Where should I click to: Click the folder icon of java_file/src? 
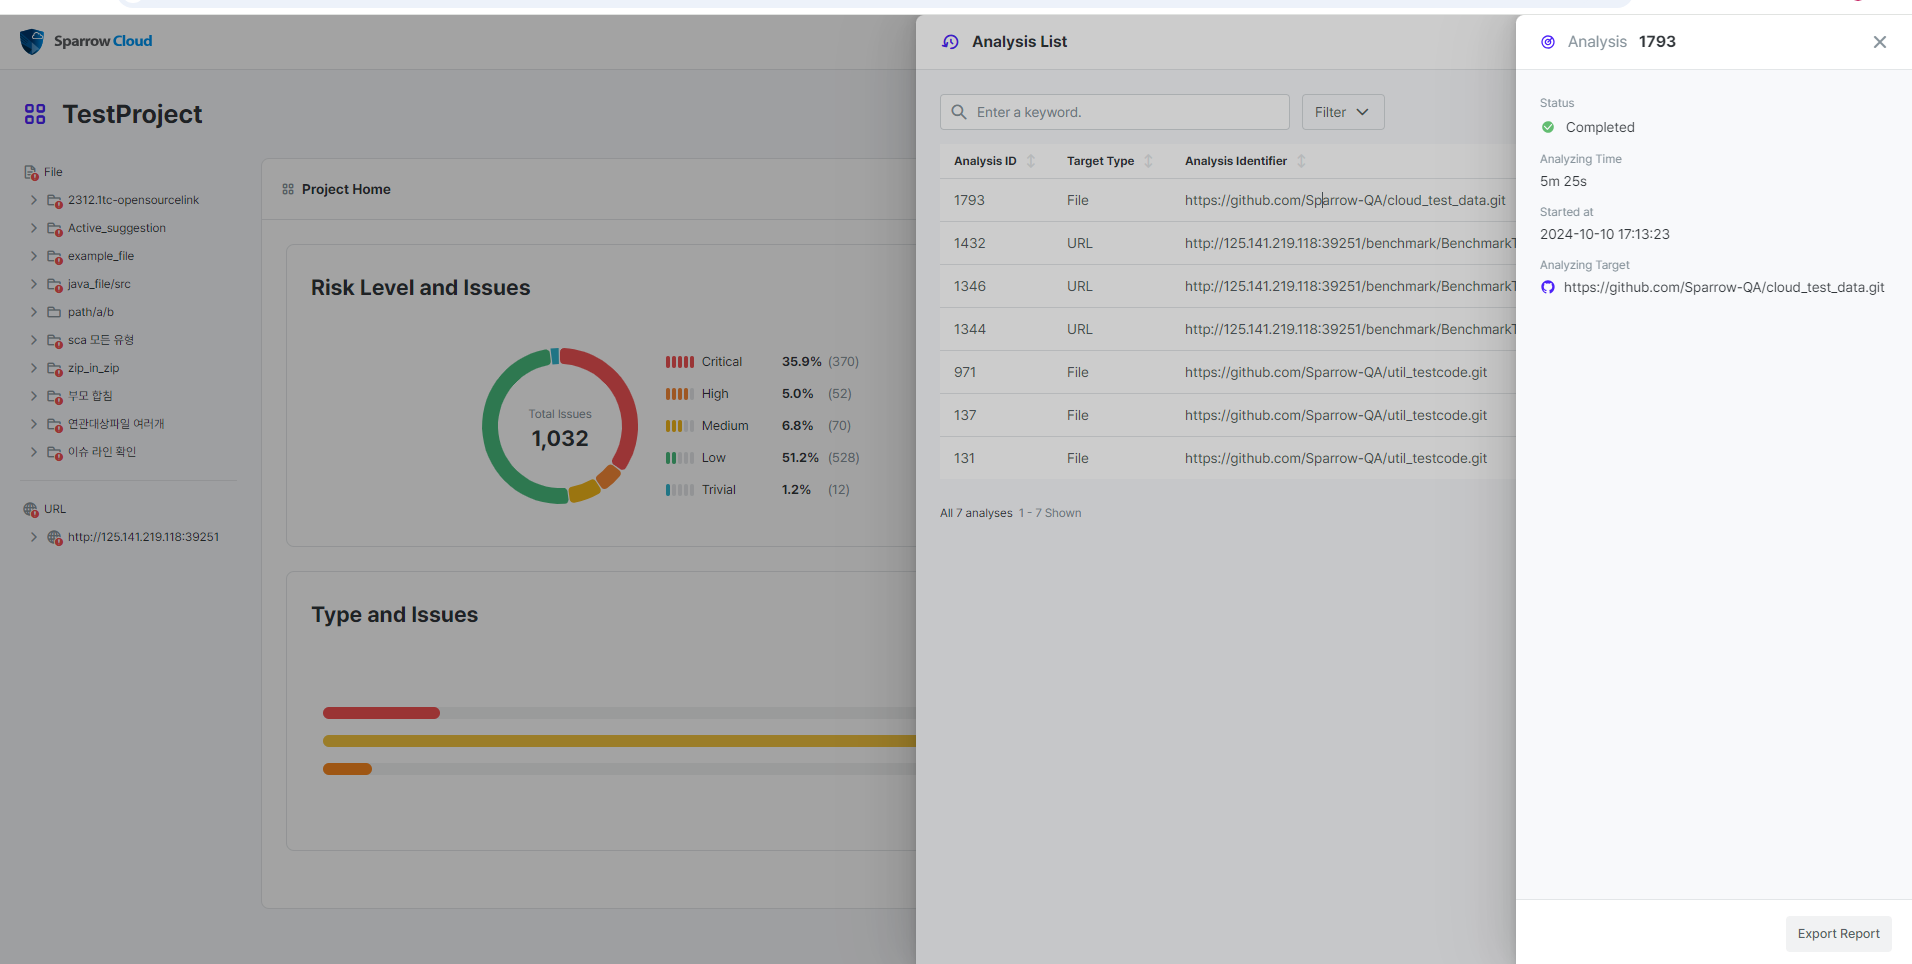tap(55, 285)
